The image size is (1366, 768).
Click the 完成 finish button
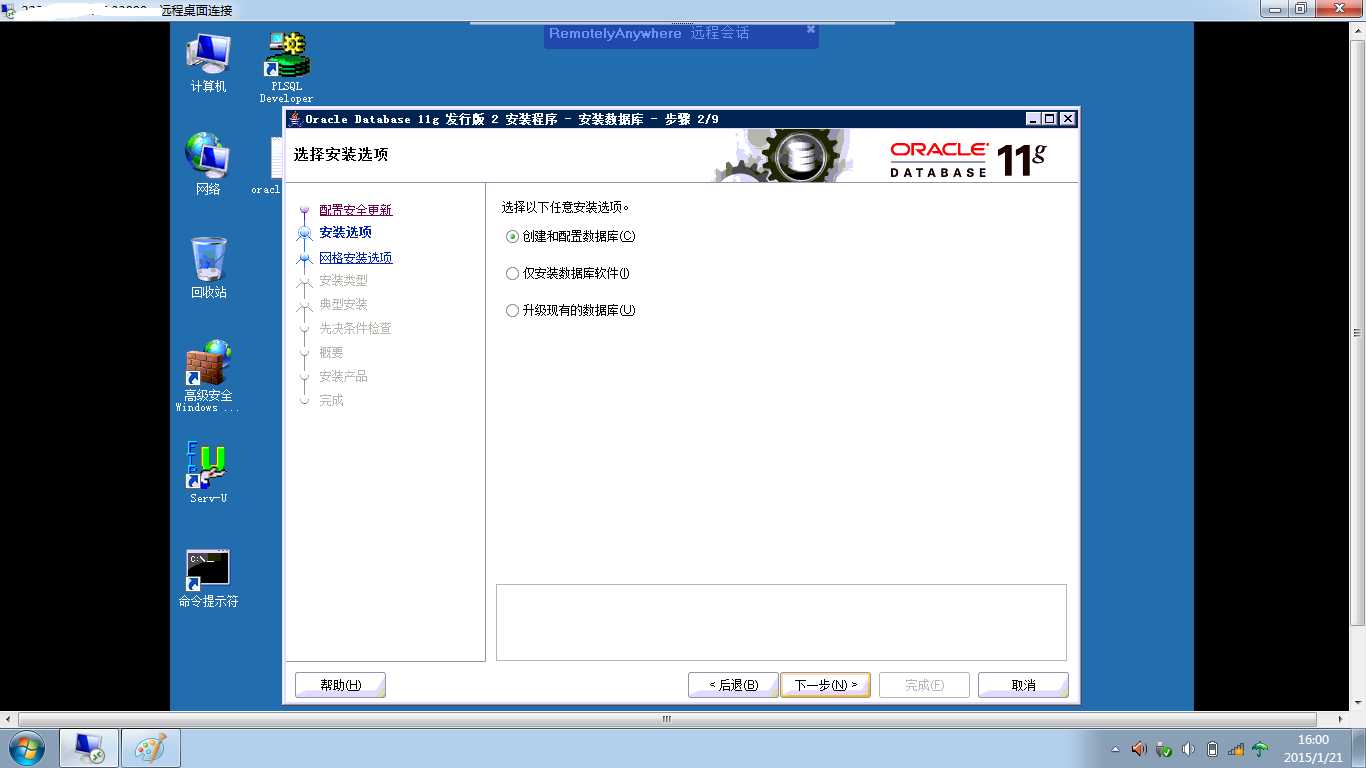pos(924,685)
